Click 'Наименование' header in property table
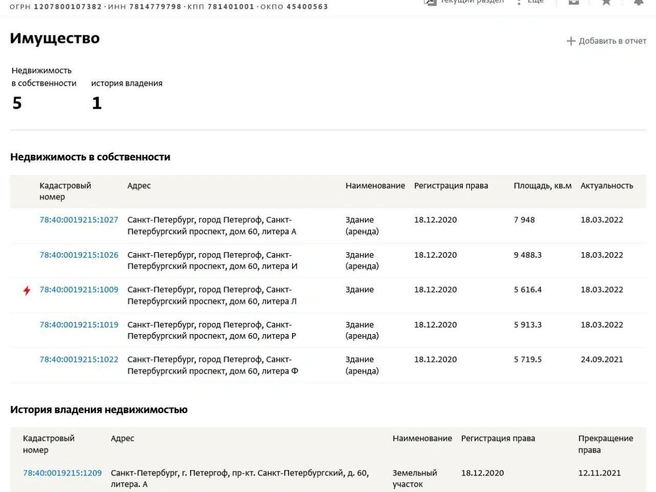The width and height of the screenshot is (656, 492). pos(375,186)
